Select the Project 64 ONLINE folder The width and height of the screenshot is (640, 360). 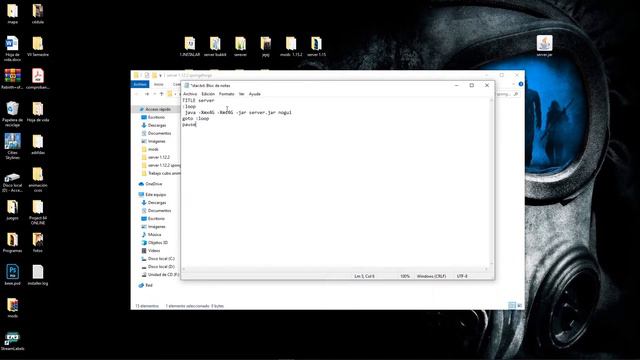[38, 212]
